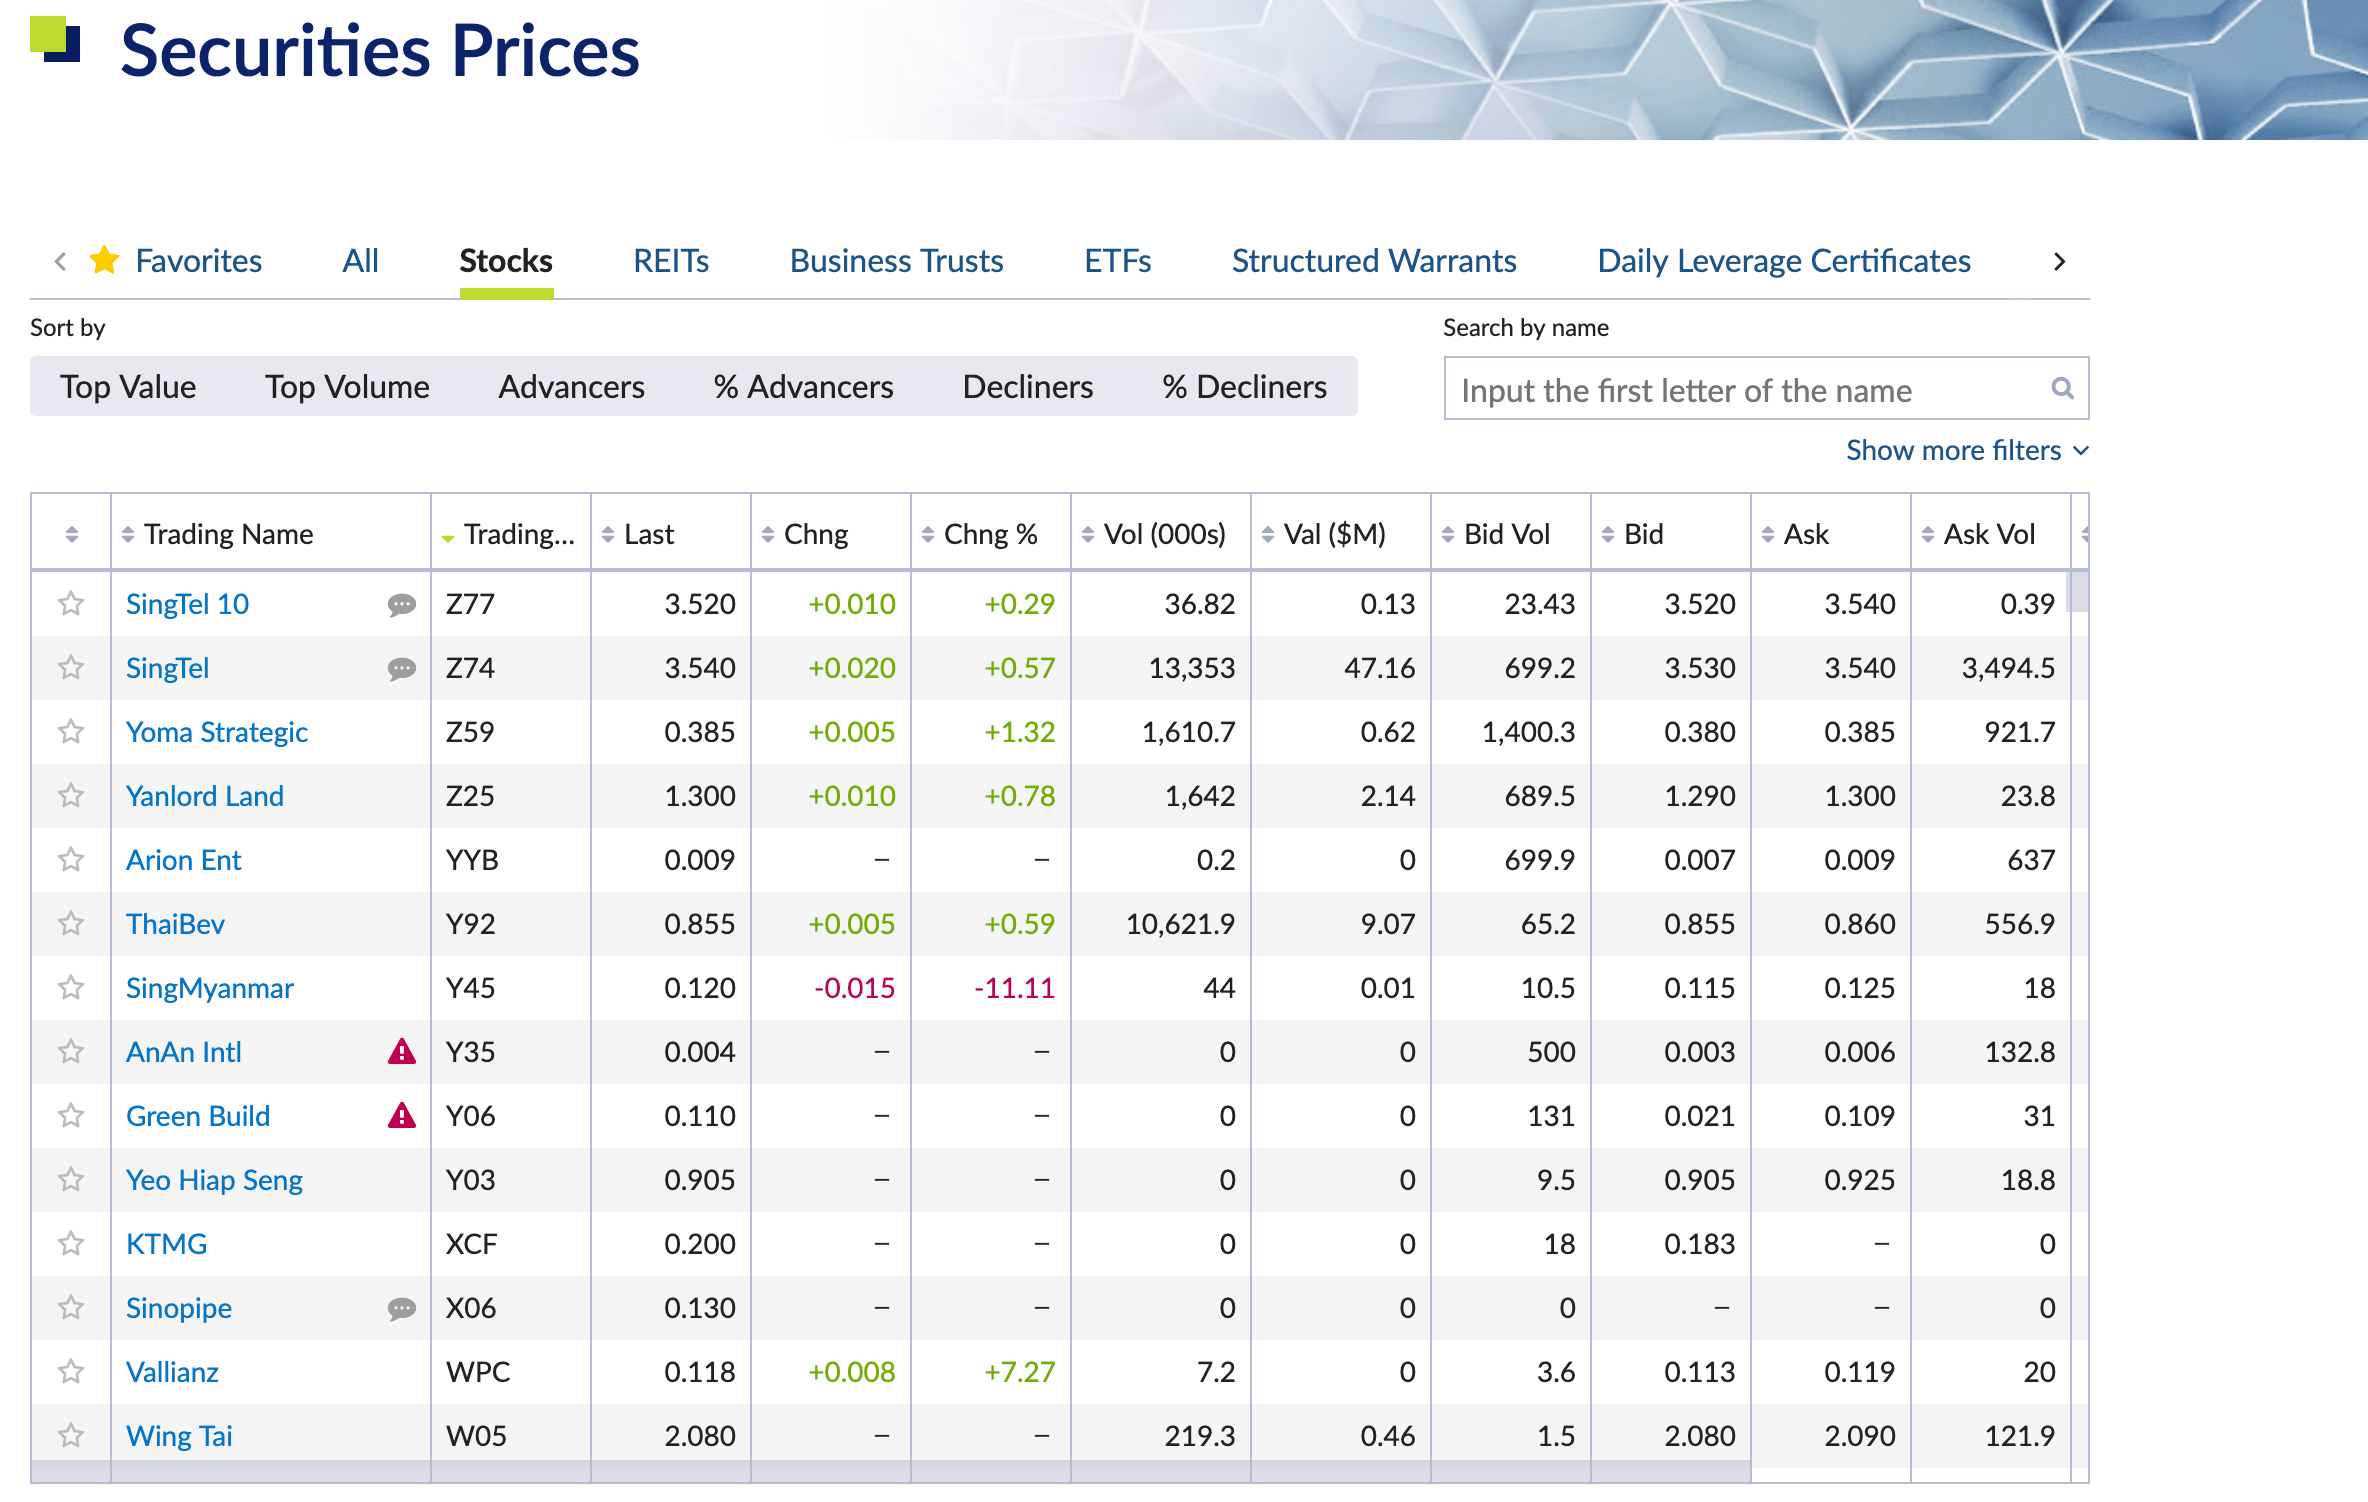The width and height of the screenshot is (2368, 1502).
Task: Sort by Vol (000s) column header
Action: coord(1163,535)
